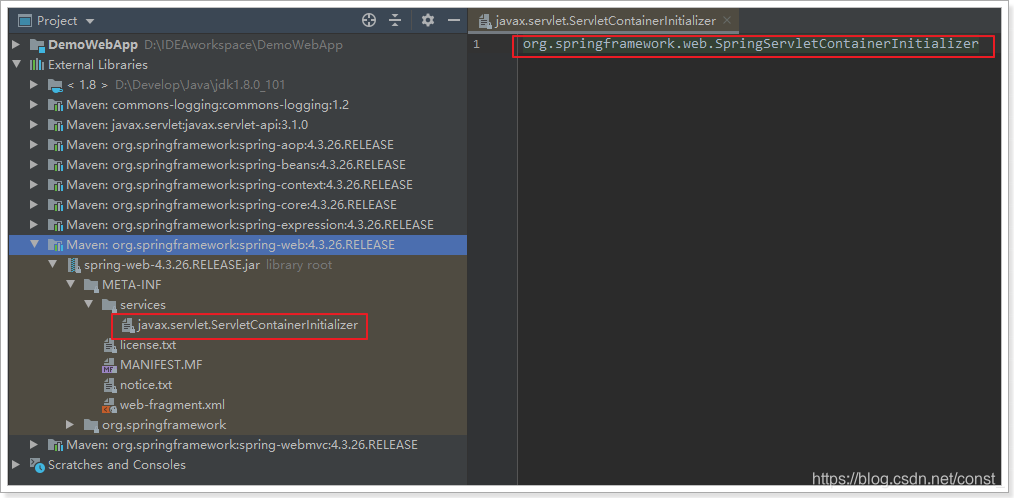Click the commons-logging library icon
Screen dimensions: 1014x498
55,105
